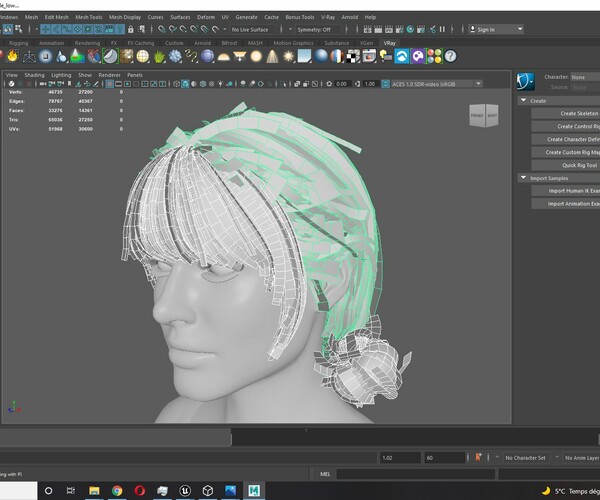Image resolution: width=600 pixels, height=500 pixels.
Task: Open the V-Ray frame buffer icon
Action: [x=369, y=57]
